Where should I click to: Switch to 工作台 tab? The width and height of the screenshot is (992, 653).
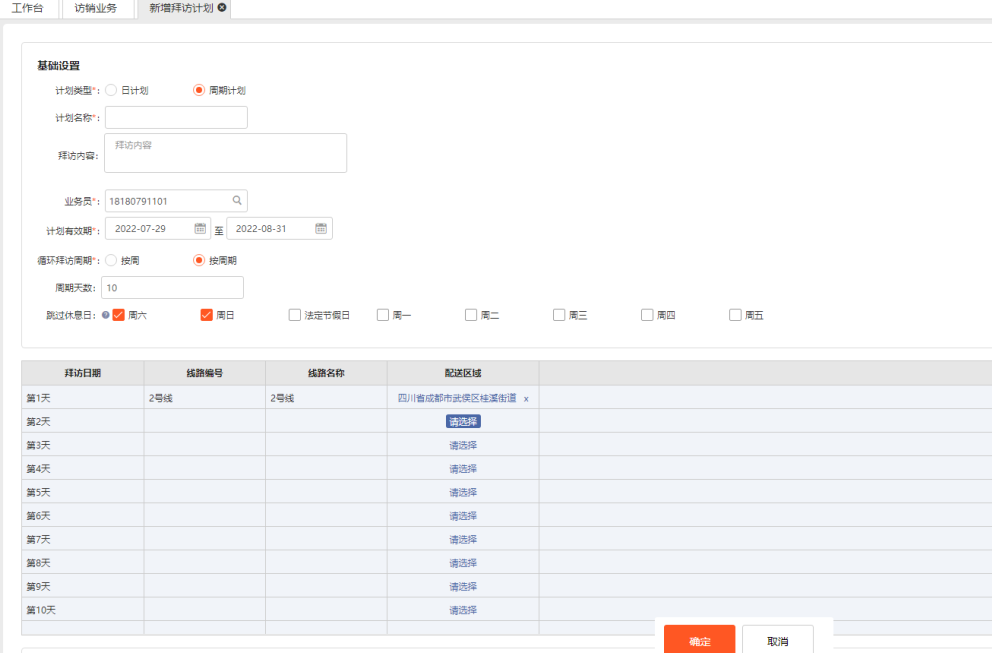(27, 8)
